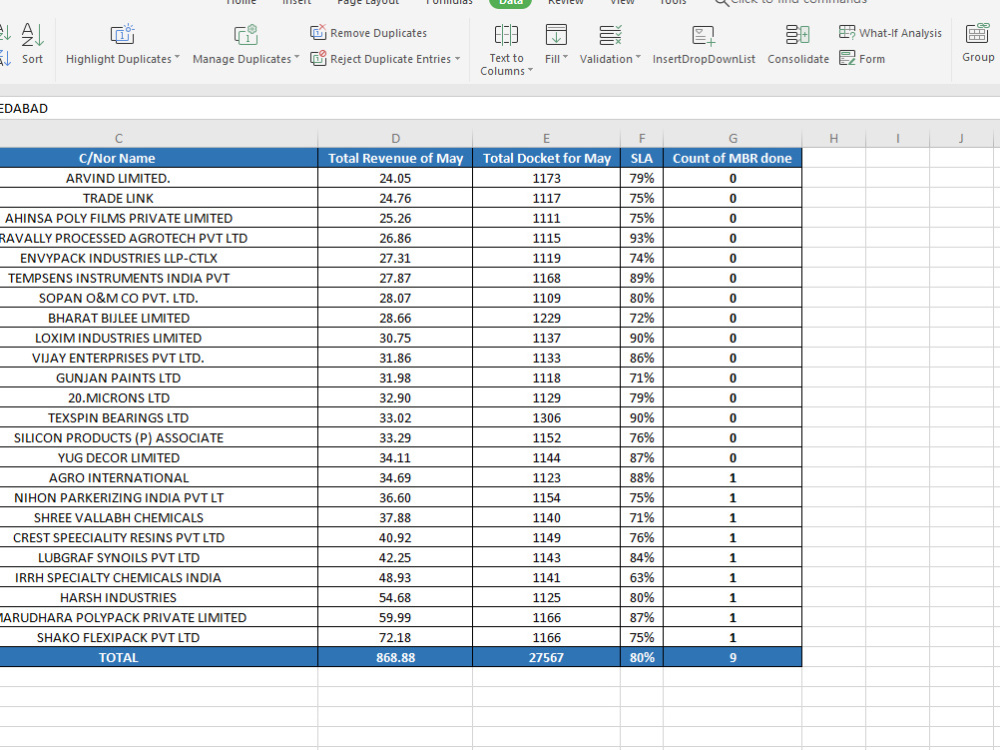Select column D header

tap(395, 138)
